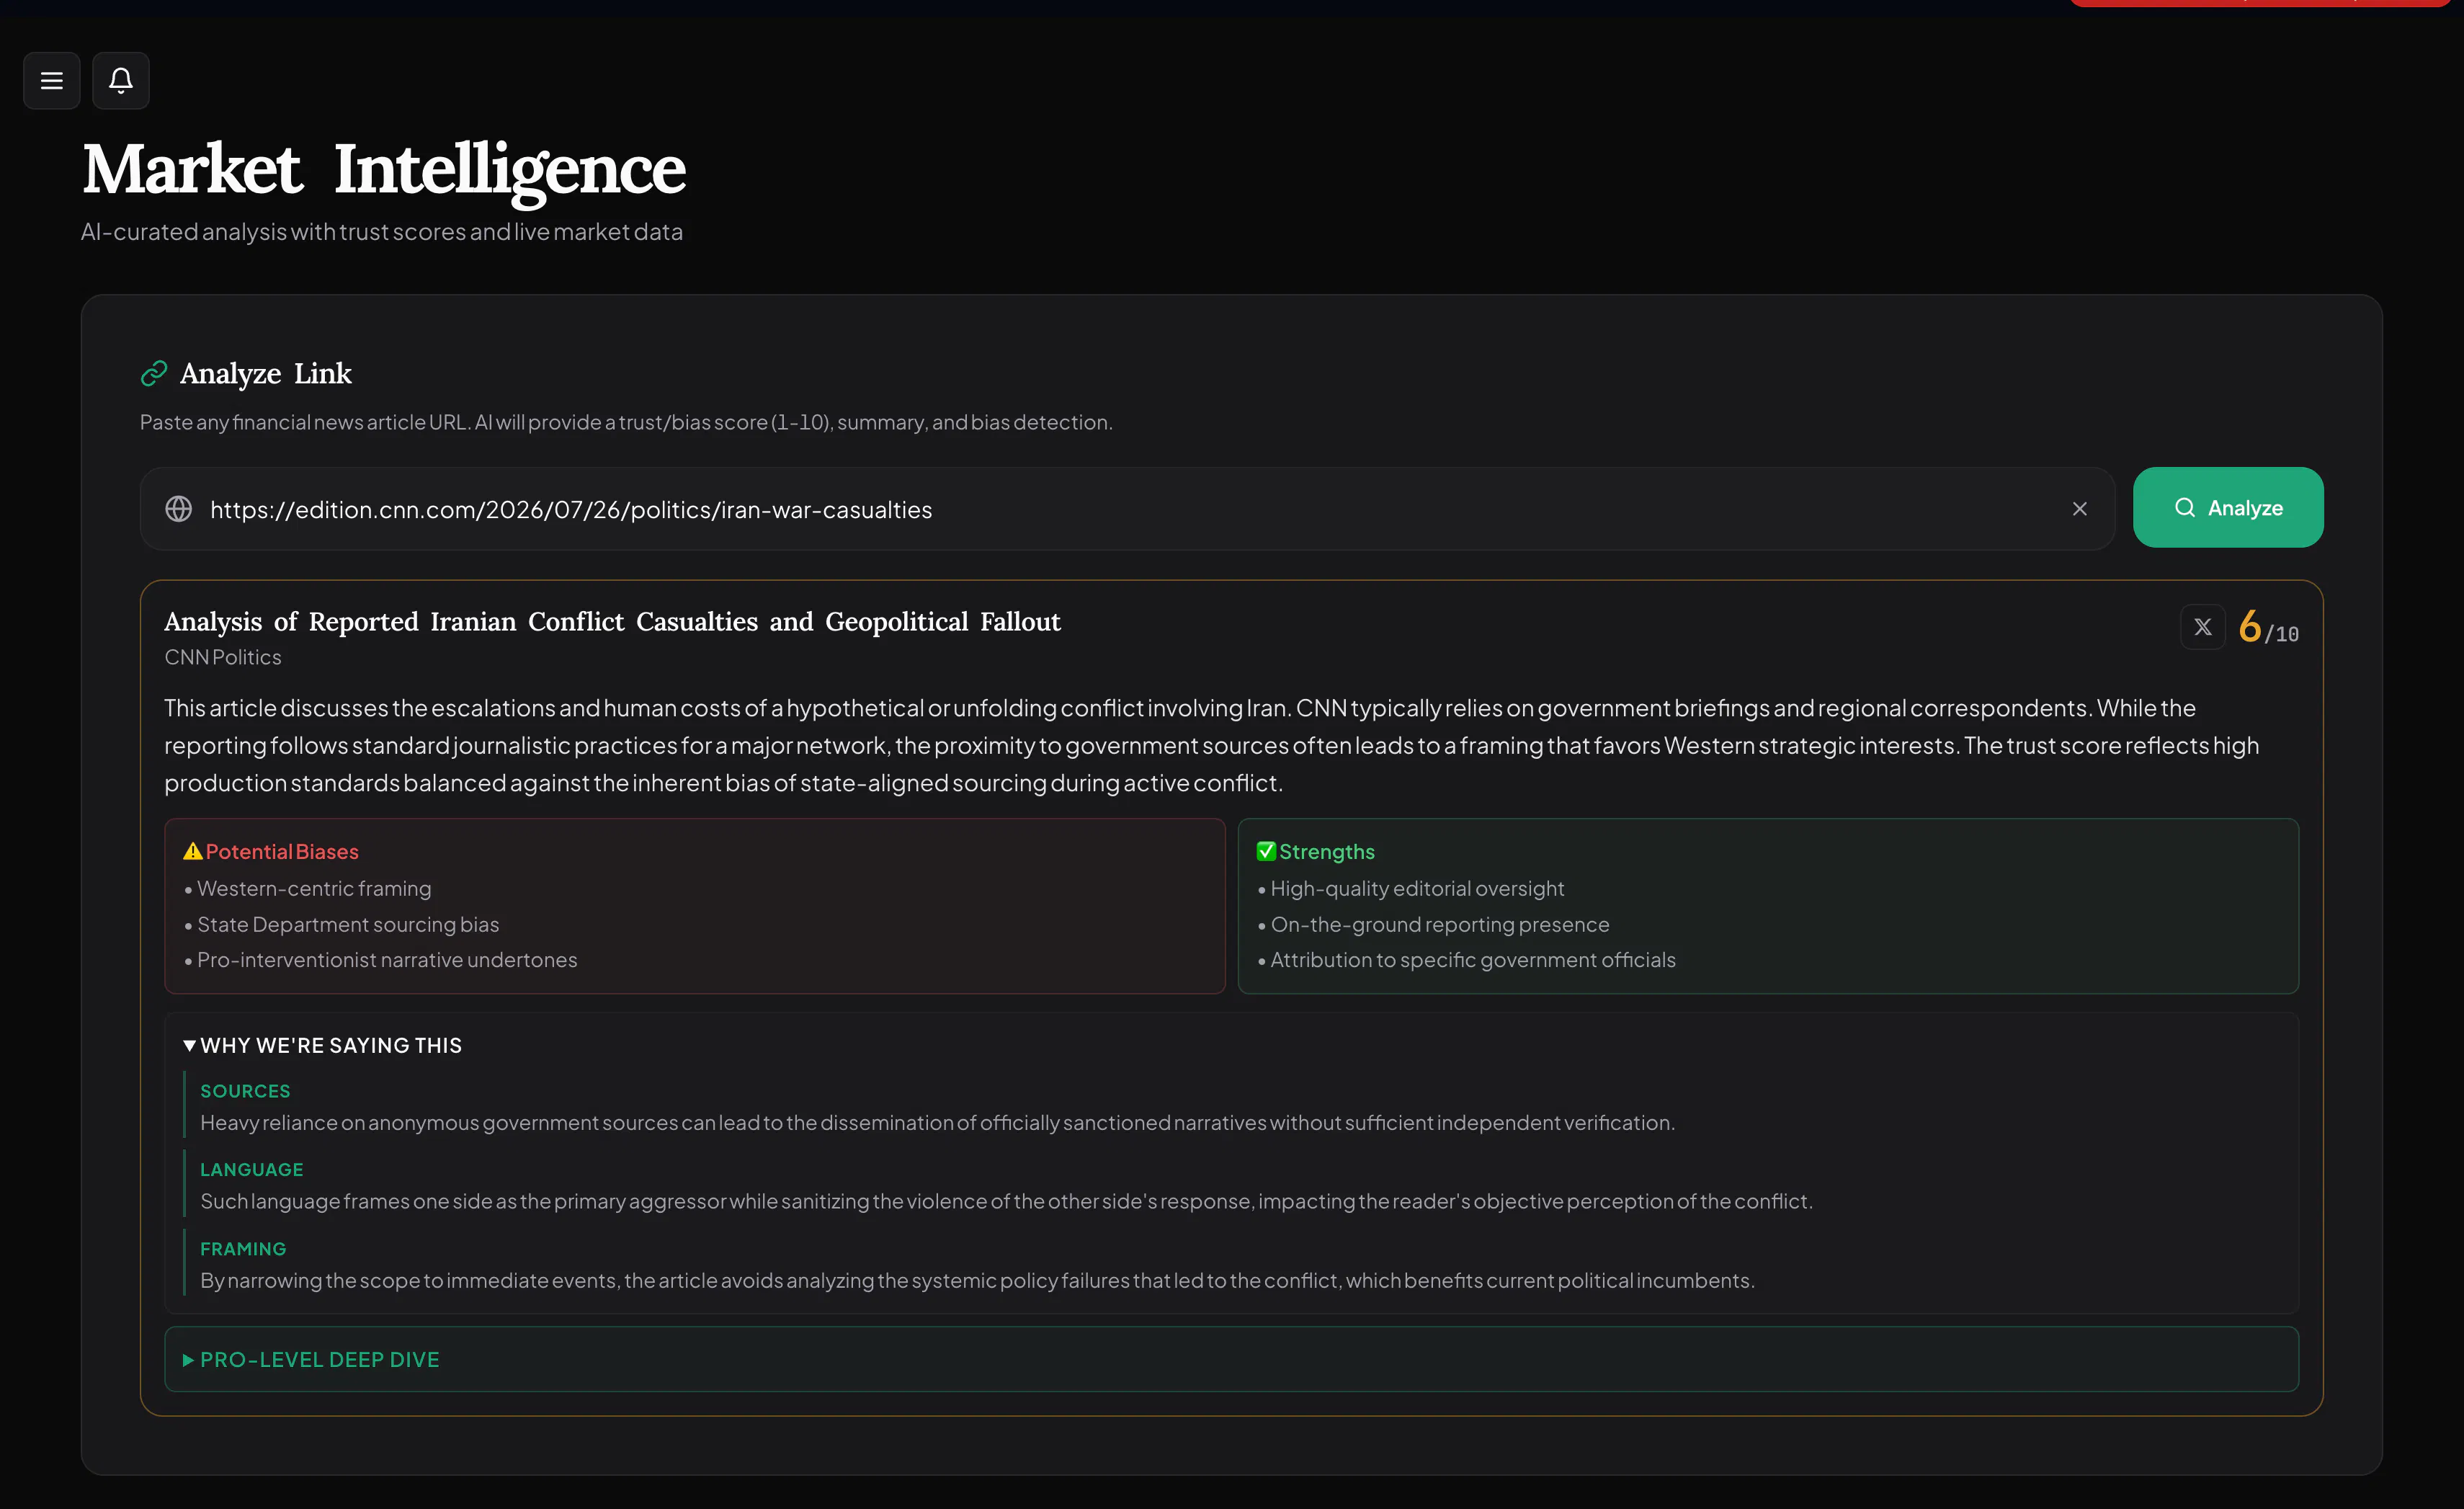This screenshot has height=1509, width=2464.
Task: Click the 6/10 trust score
Action: 2268,628
